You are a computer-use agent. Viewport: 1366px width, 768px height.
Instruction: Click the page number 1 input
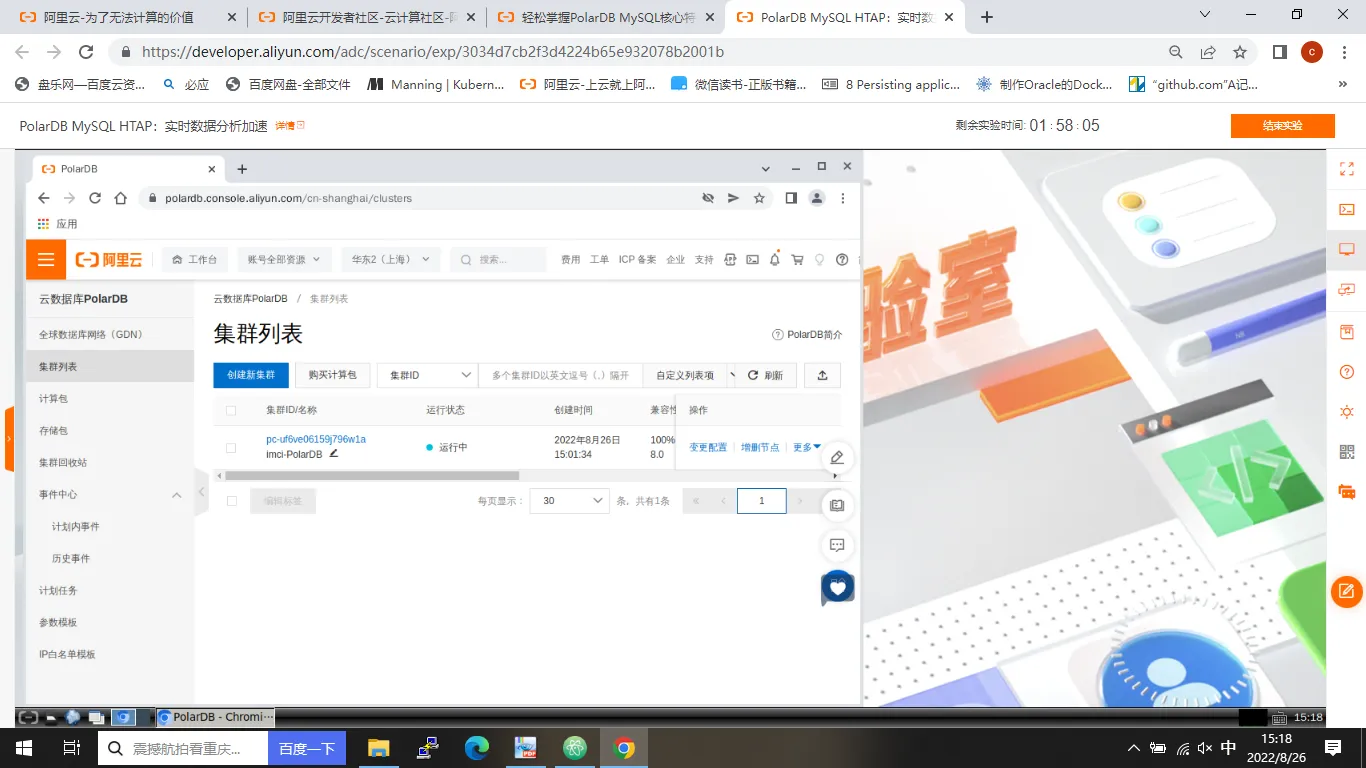tap(762, 501)
